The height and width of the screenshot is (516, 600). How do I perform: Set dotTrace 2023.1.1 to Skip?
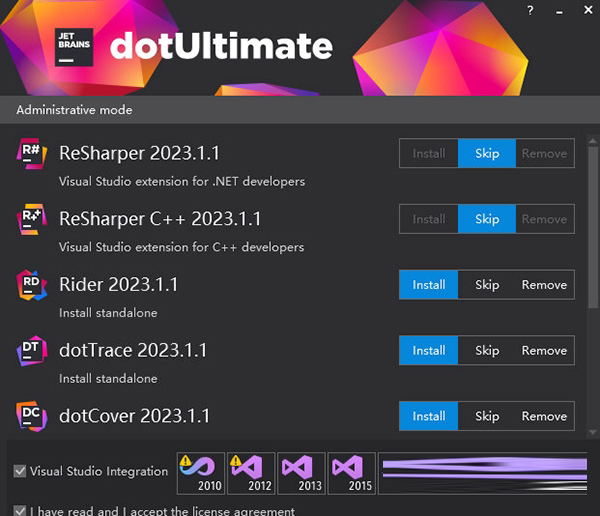[x=487, y=351]
